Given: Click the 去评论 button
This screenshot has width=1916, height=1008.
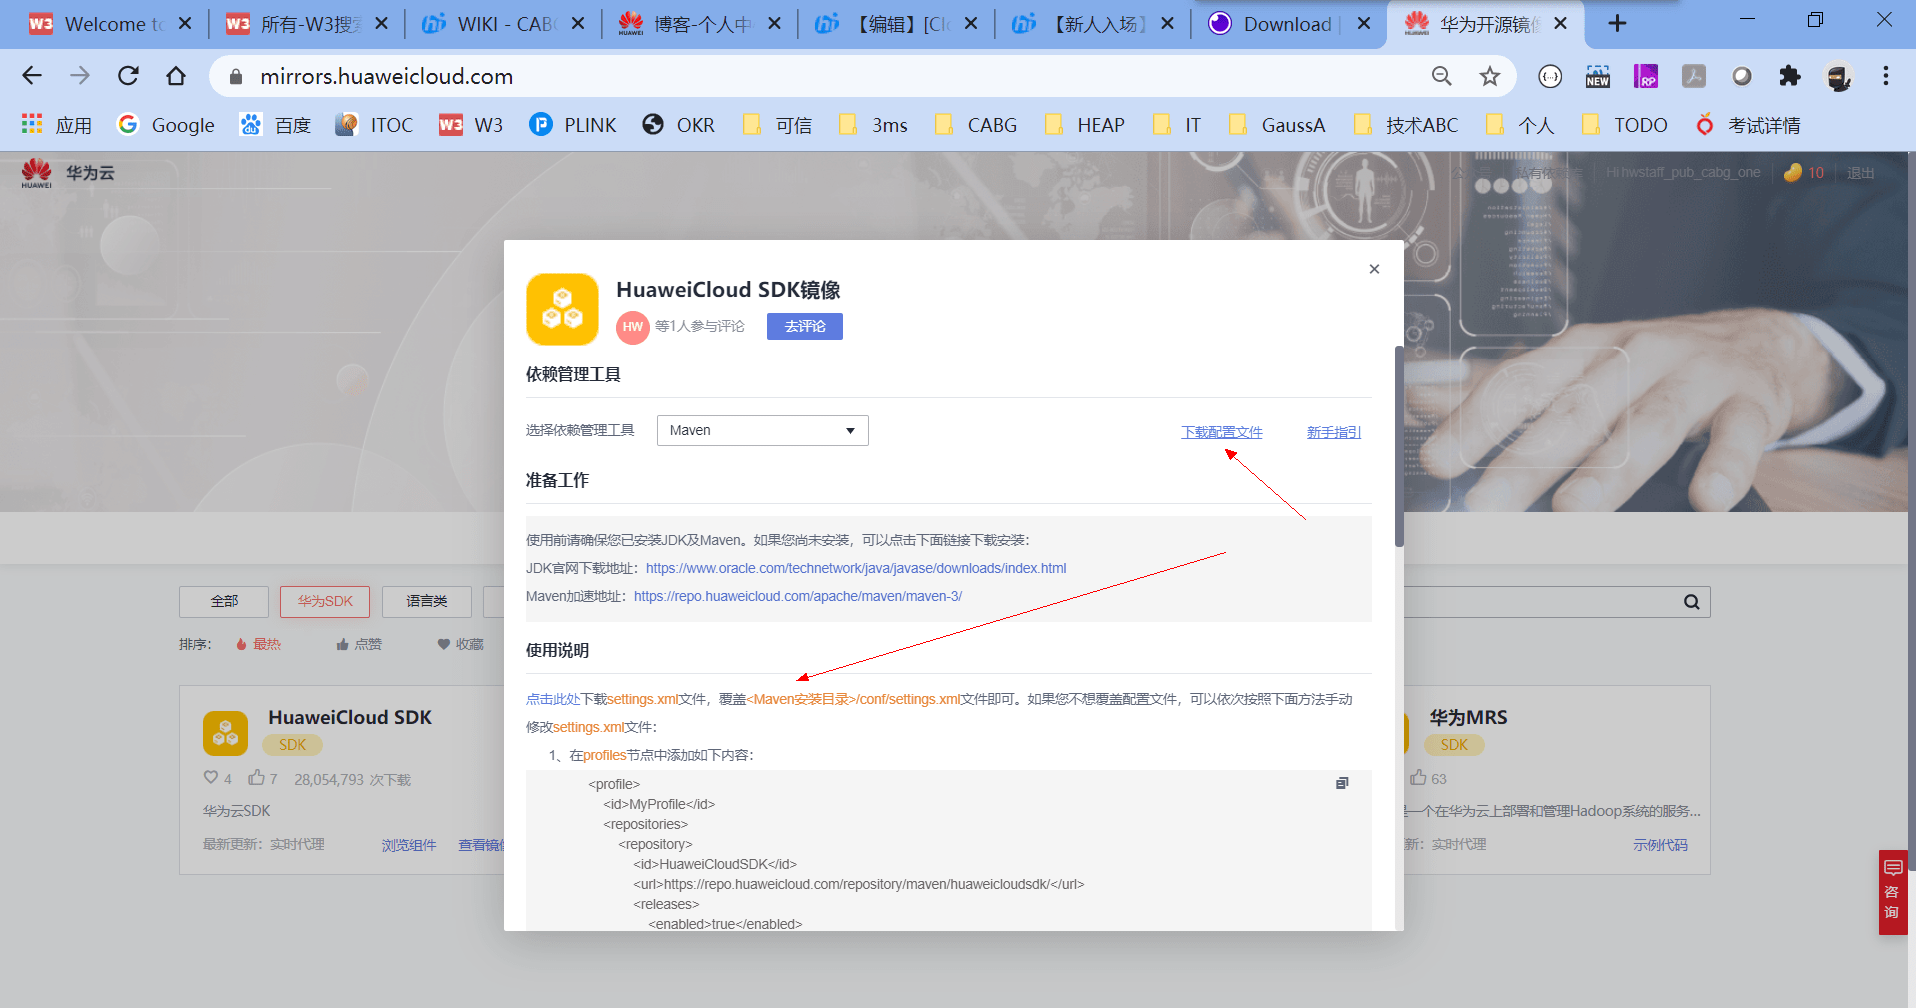Looking at the screenshot, I should [x=805, y=327].
